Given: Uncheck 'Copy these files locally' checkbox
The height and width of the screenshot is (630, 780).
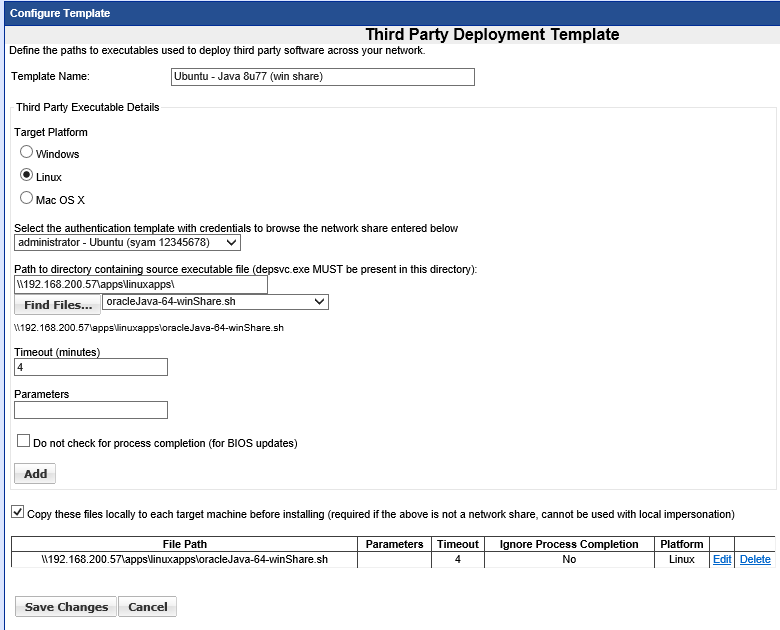Looking at the screenshot, I should coord(18,512).
